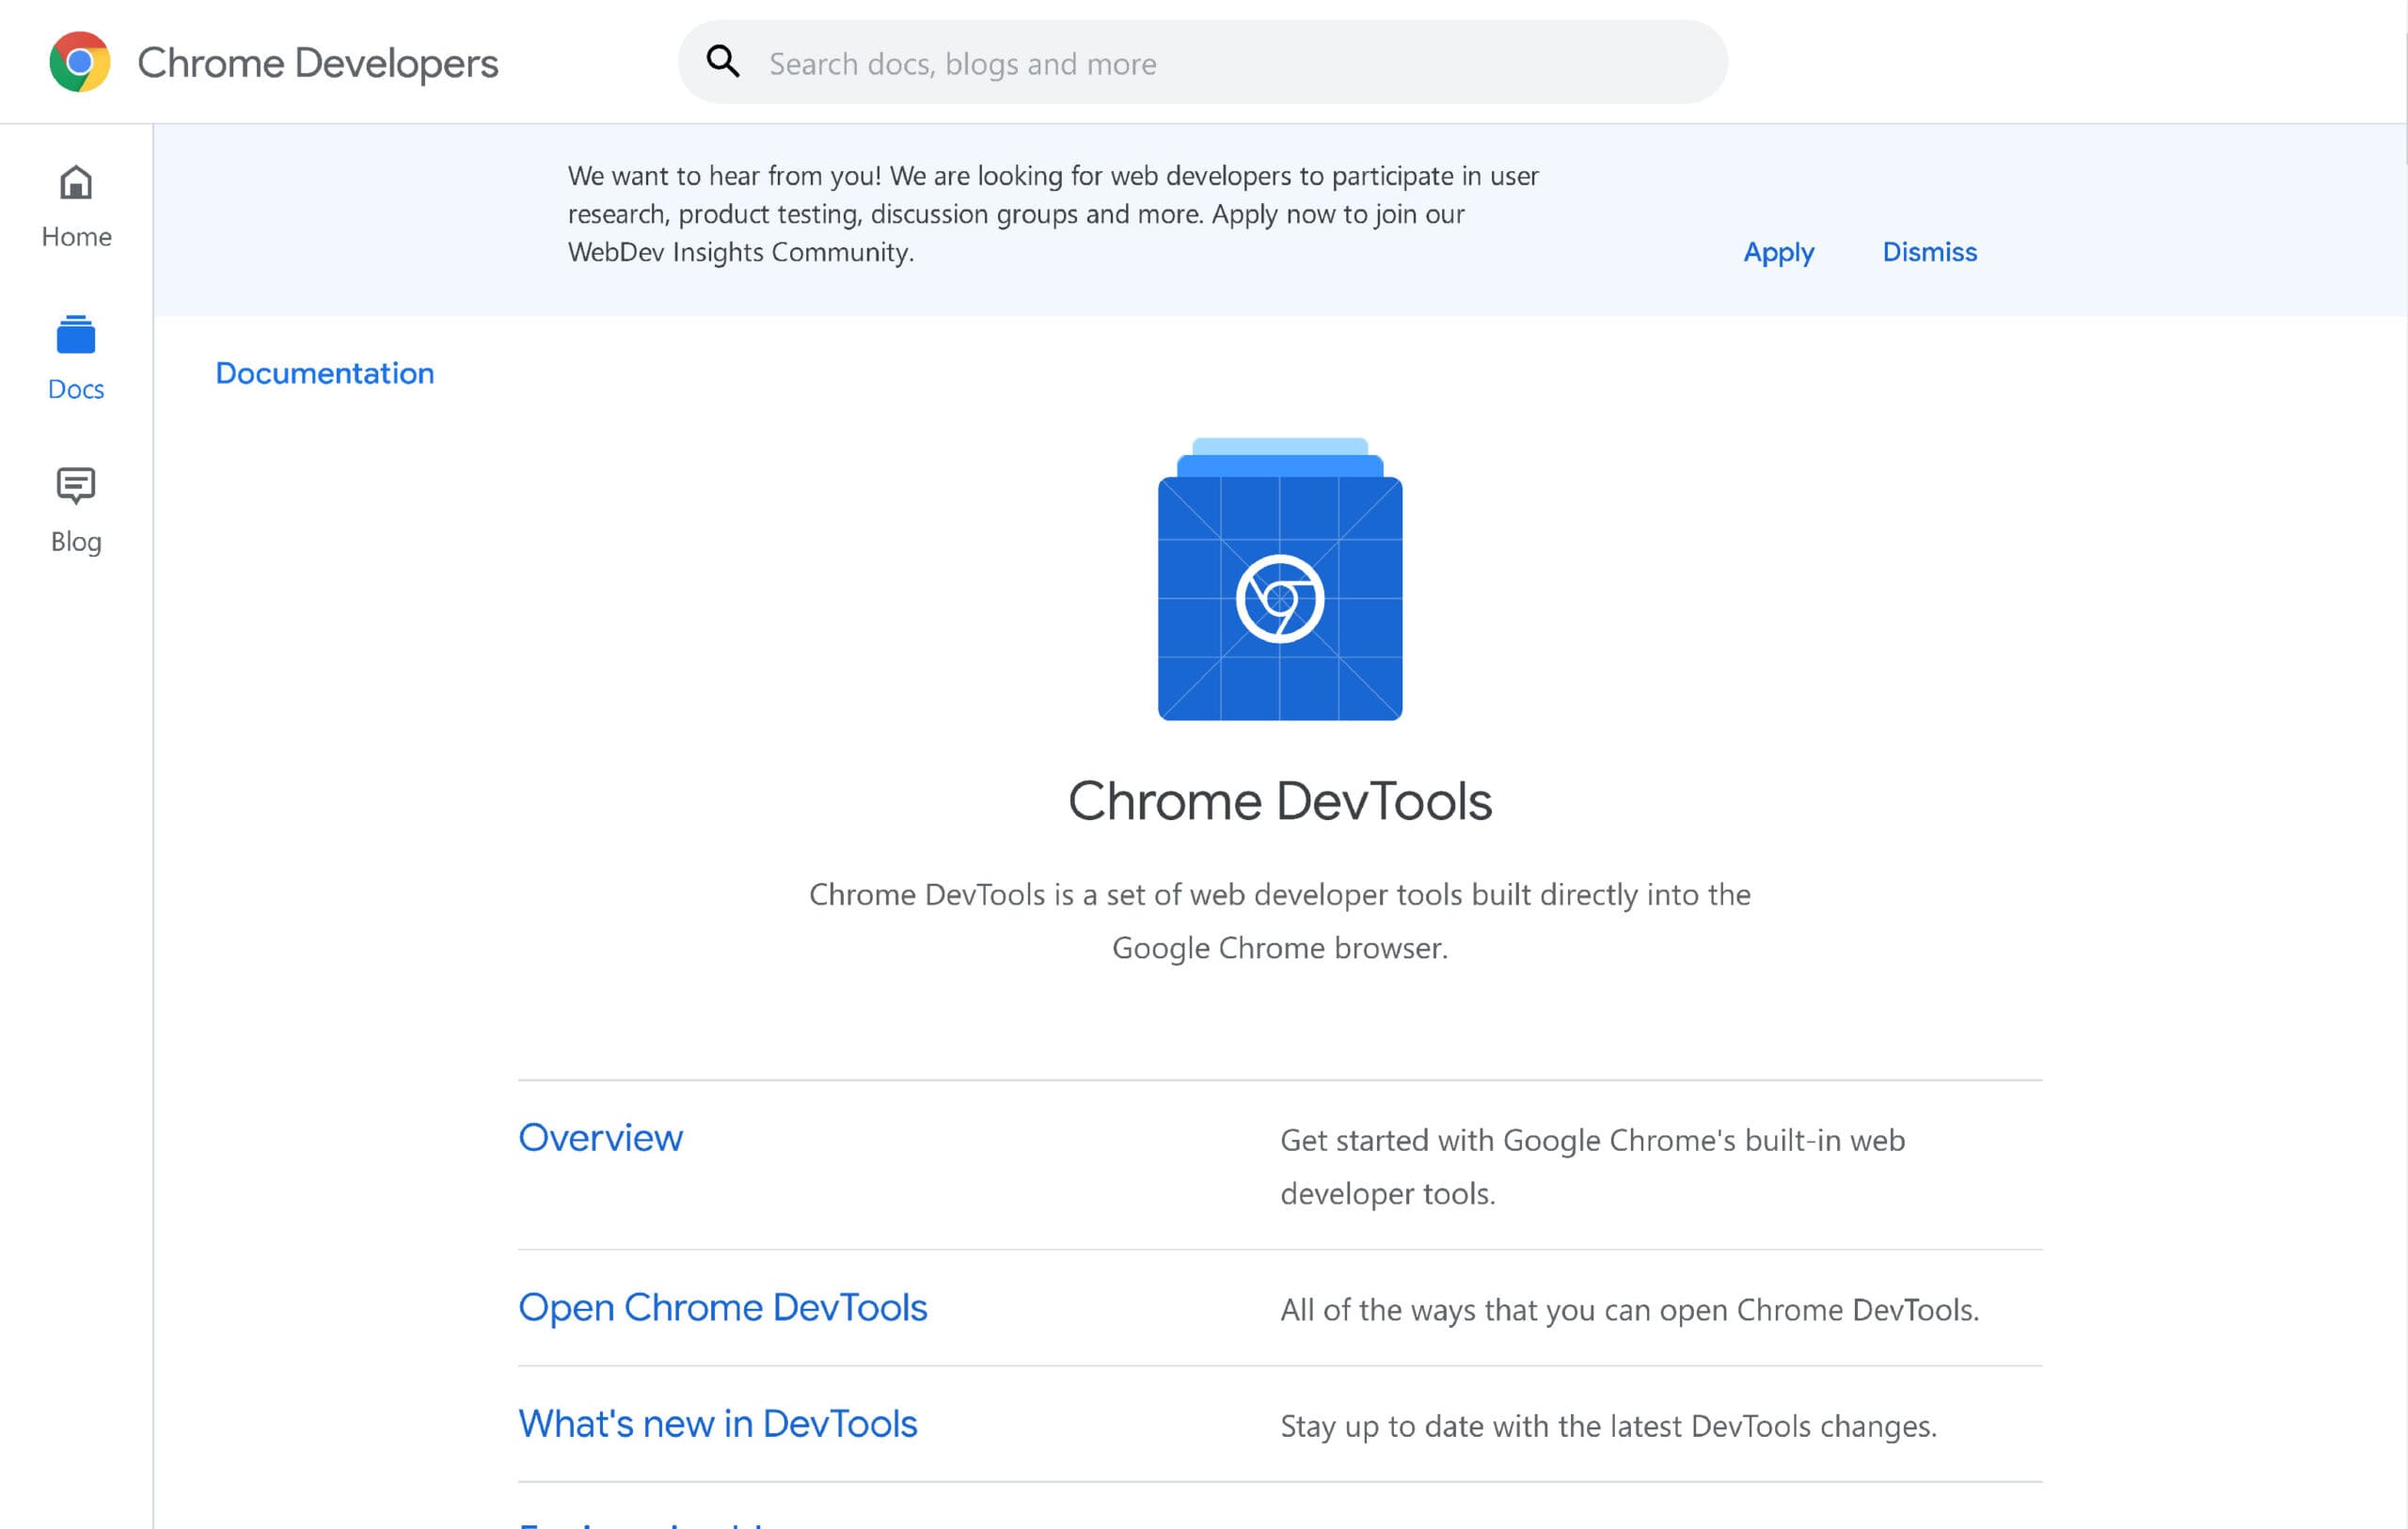This screenshot has width=2408, height=1529.
Task: Click the Blog speech bubble icon
Action: click(76, 486)
